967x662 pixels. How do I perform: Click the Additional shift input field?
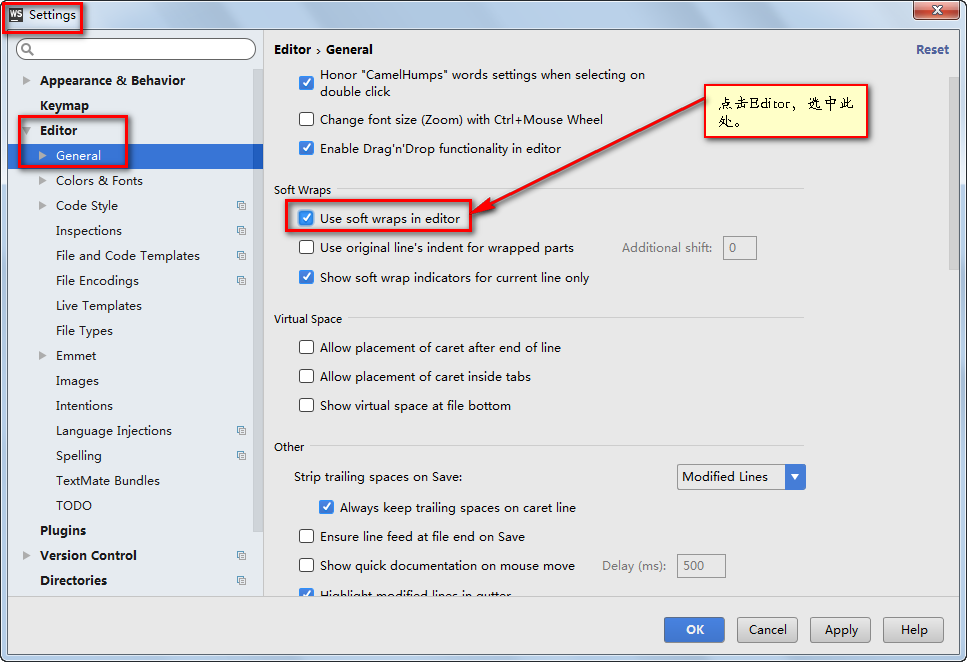(740, 247)
